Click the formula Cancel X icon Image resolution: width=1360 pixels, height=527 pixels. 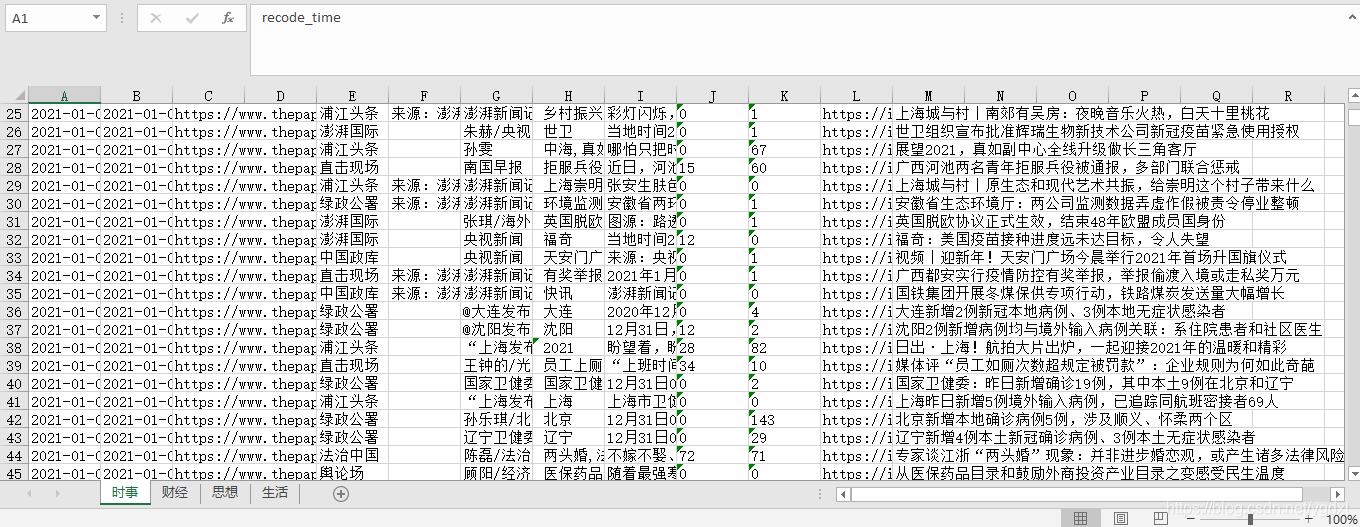pyautogui.click(x=156, y=18)
